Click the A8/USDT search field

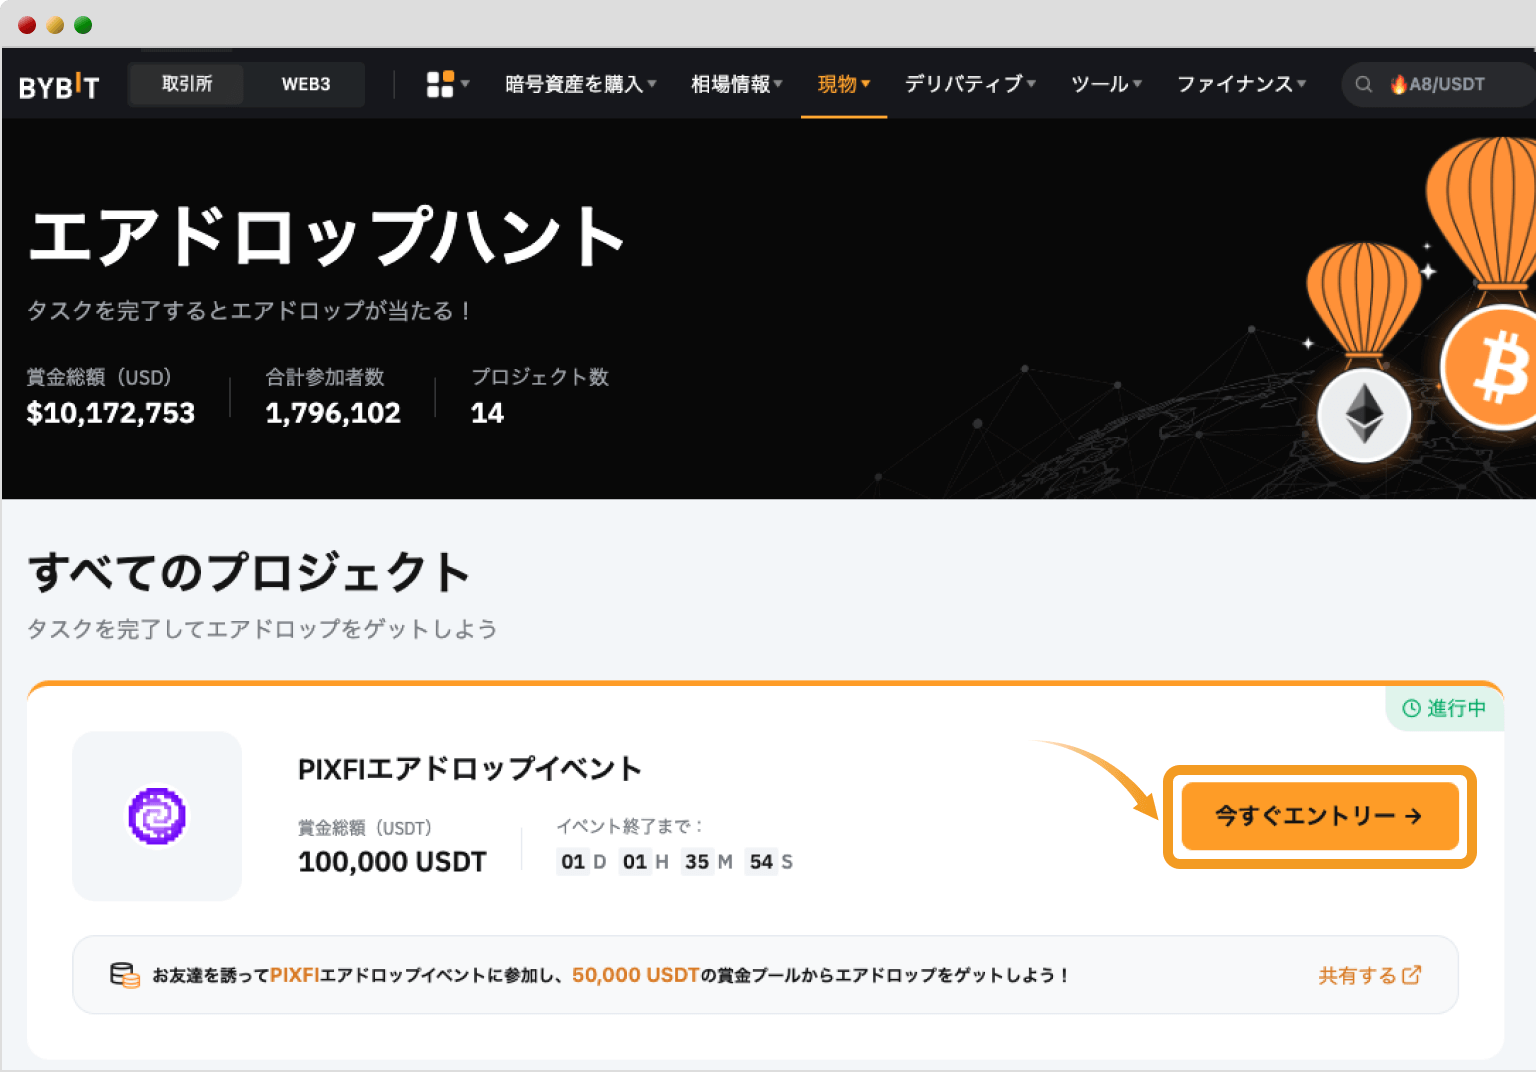[1438, 84]
